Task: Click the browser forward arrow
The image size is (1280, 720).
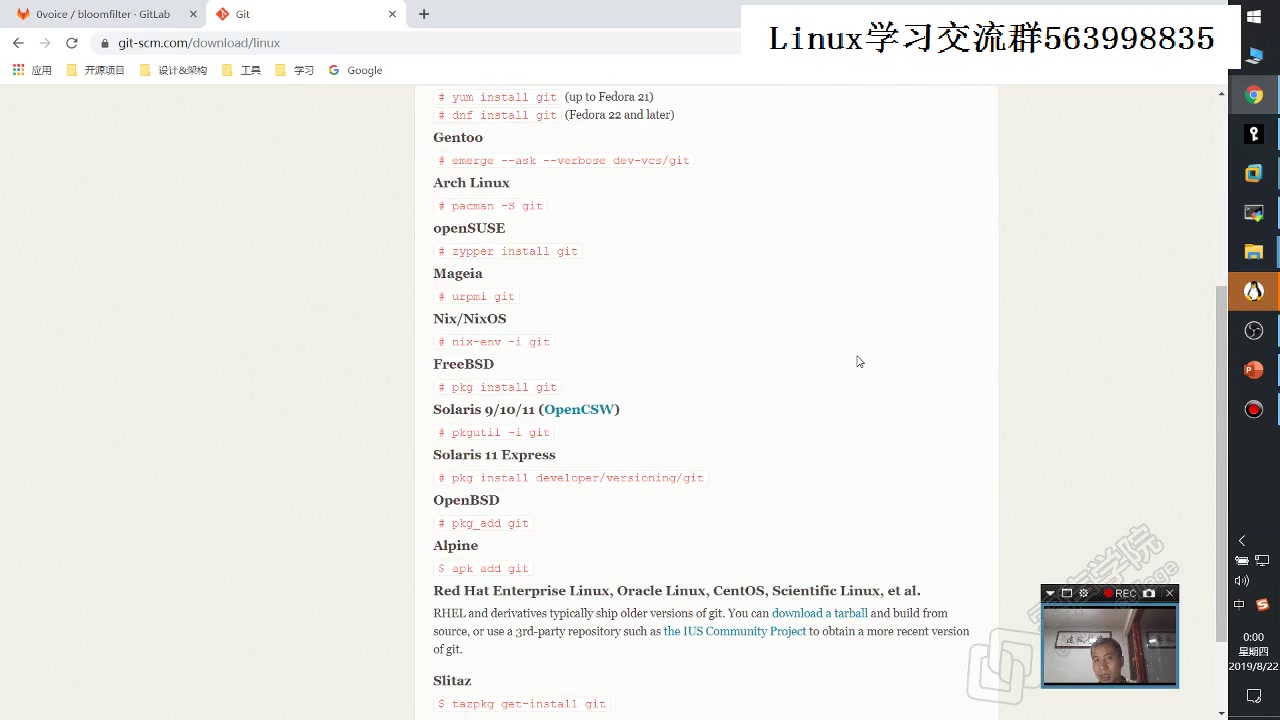Action: [45, 43]
